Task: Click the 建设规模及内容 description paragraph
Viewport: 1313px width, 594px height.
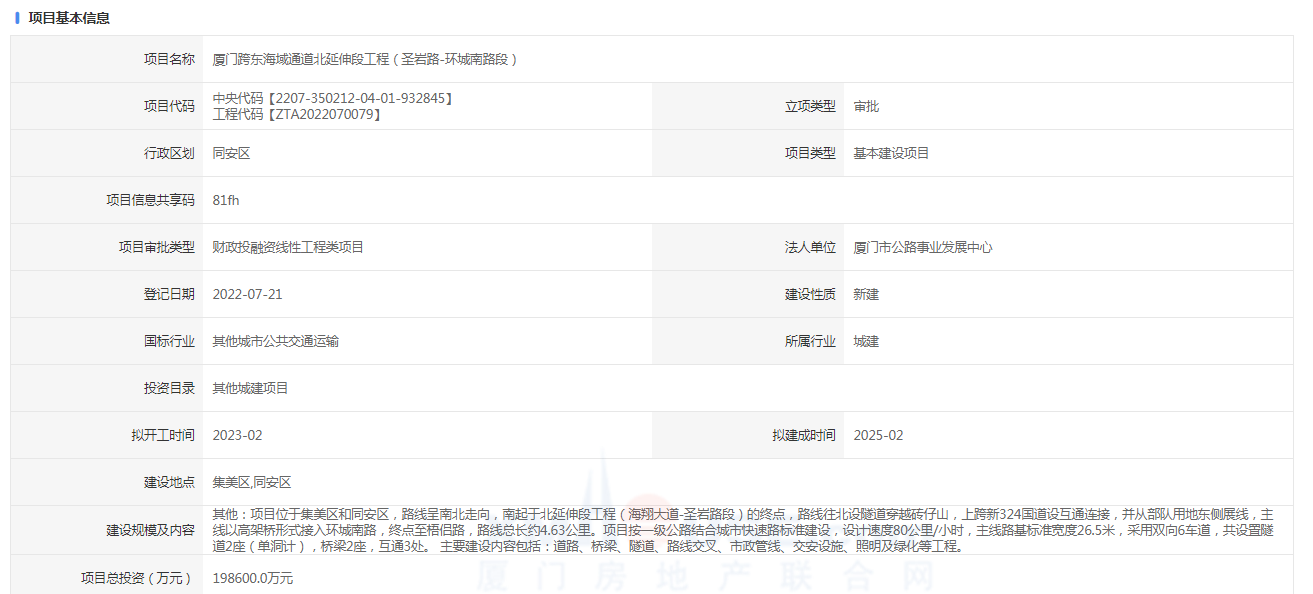Action: 740,530
